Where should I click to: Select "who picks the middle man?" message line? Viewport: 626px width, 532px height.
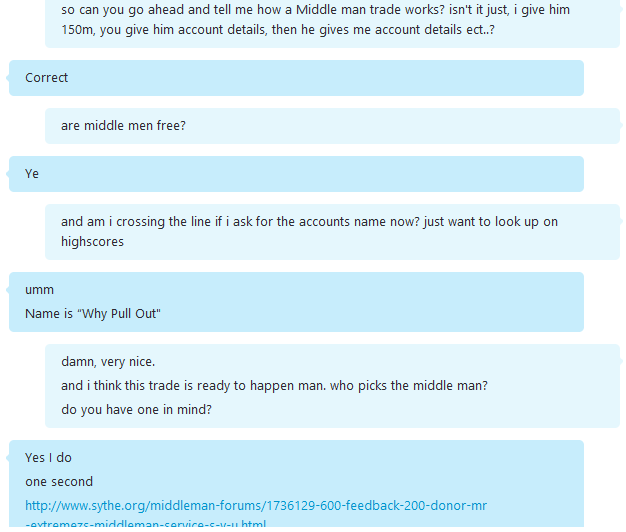409,386
